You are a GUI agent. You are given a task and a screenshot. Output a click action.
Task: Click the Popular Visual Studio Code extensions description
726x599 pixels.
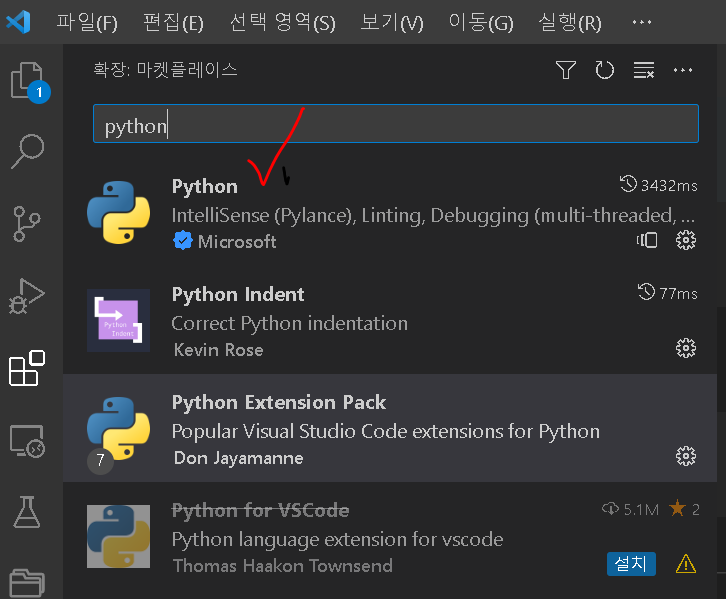(x=386, y=431)
